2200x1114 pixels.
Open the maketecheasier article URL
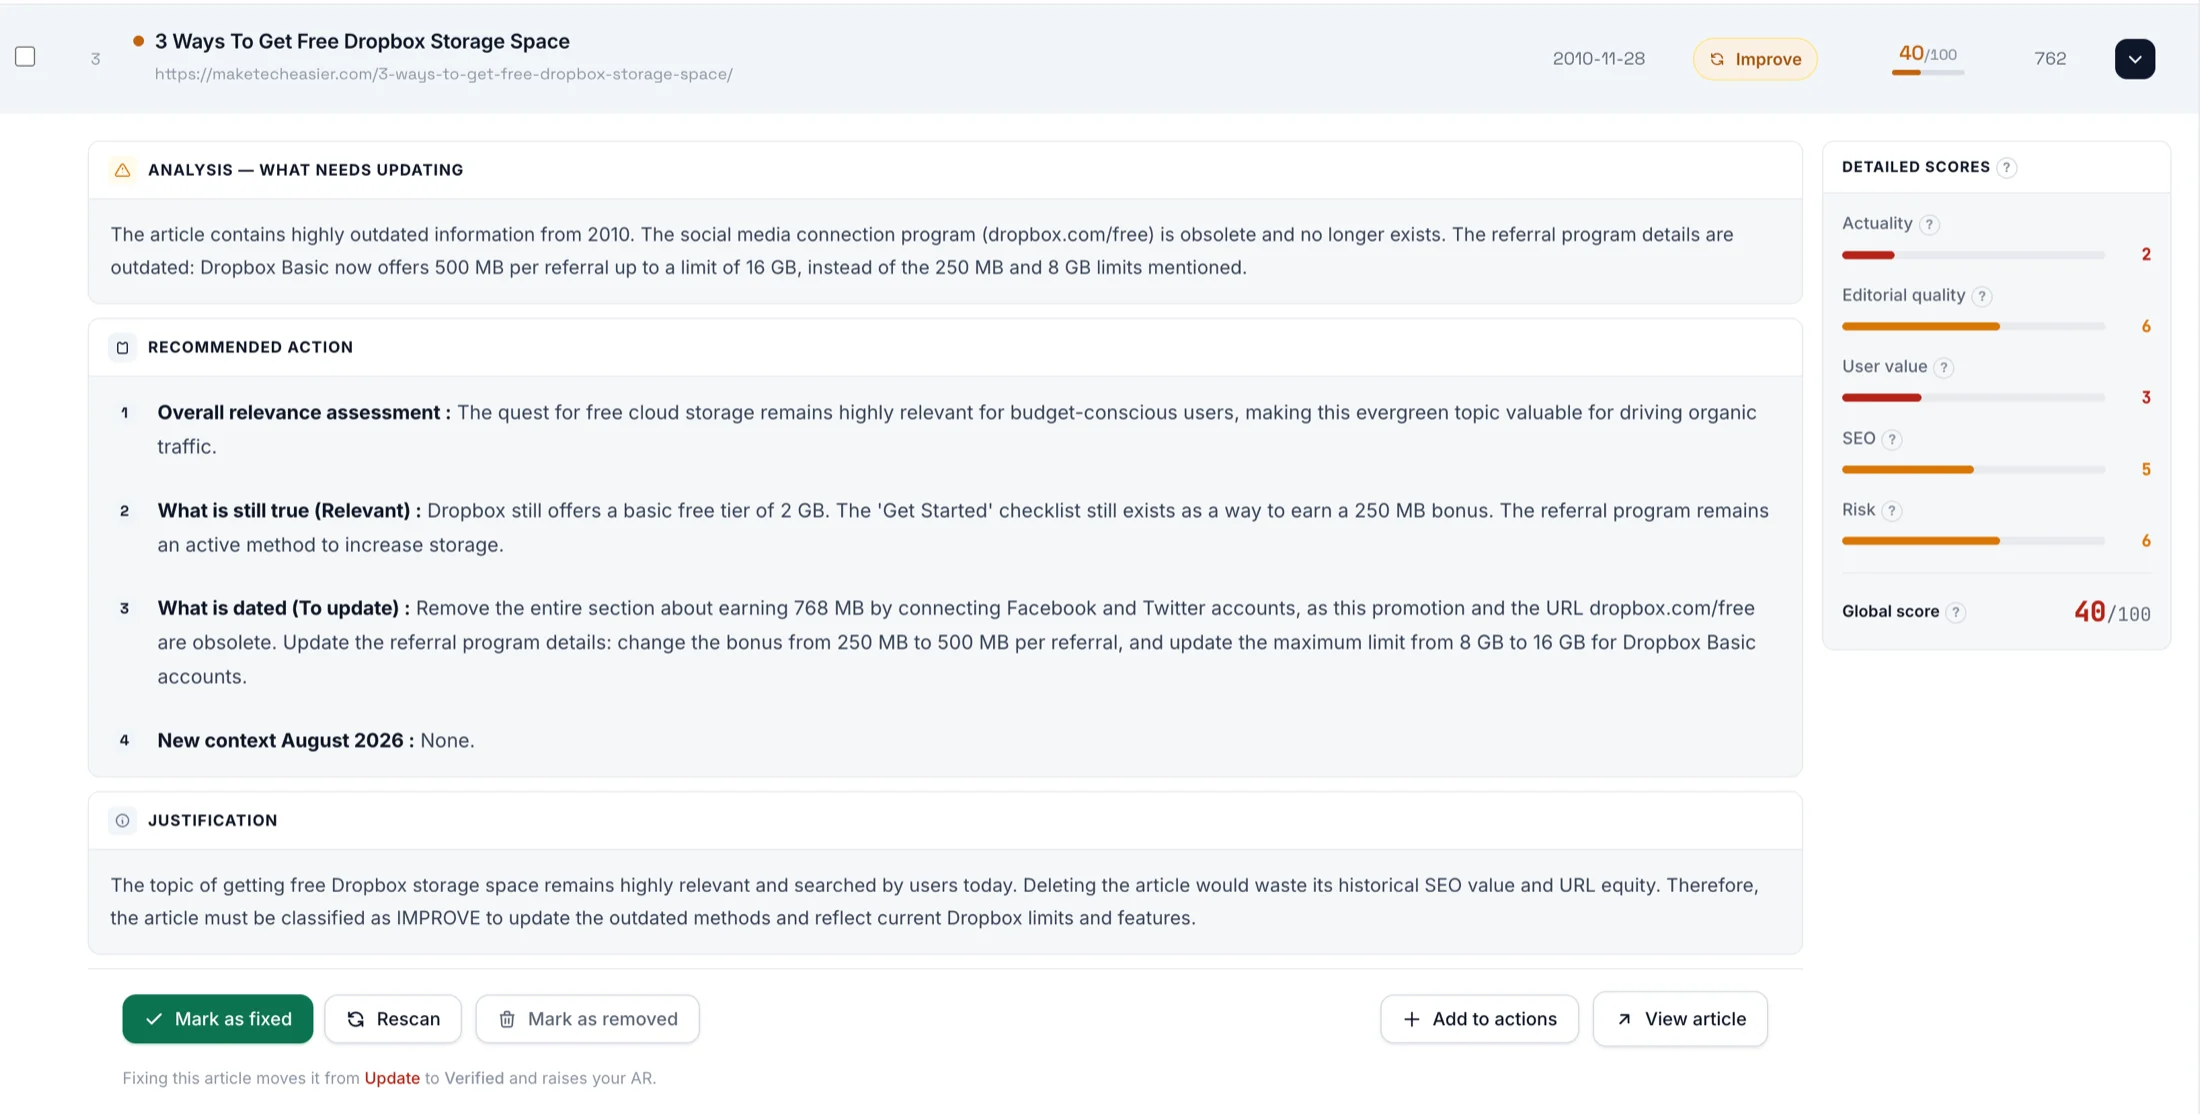click(443, 74)
